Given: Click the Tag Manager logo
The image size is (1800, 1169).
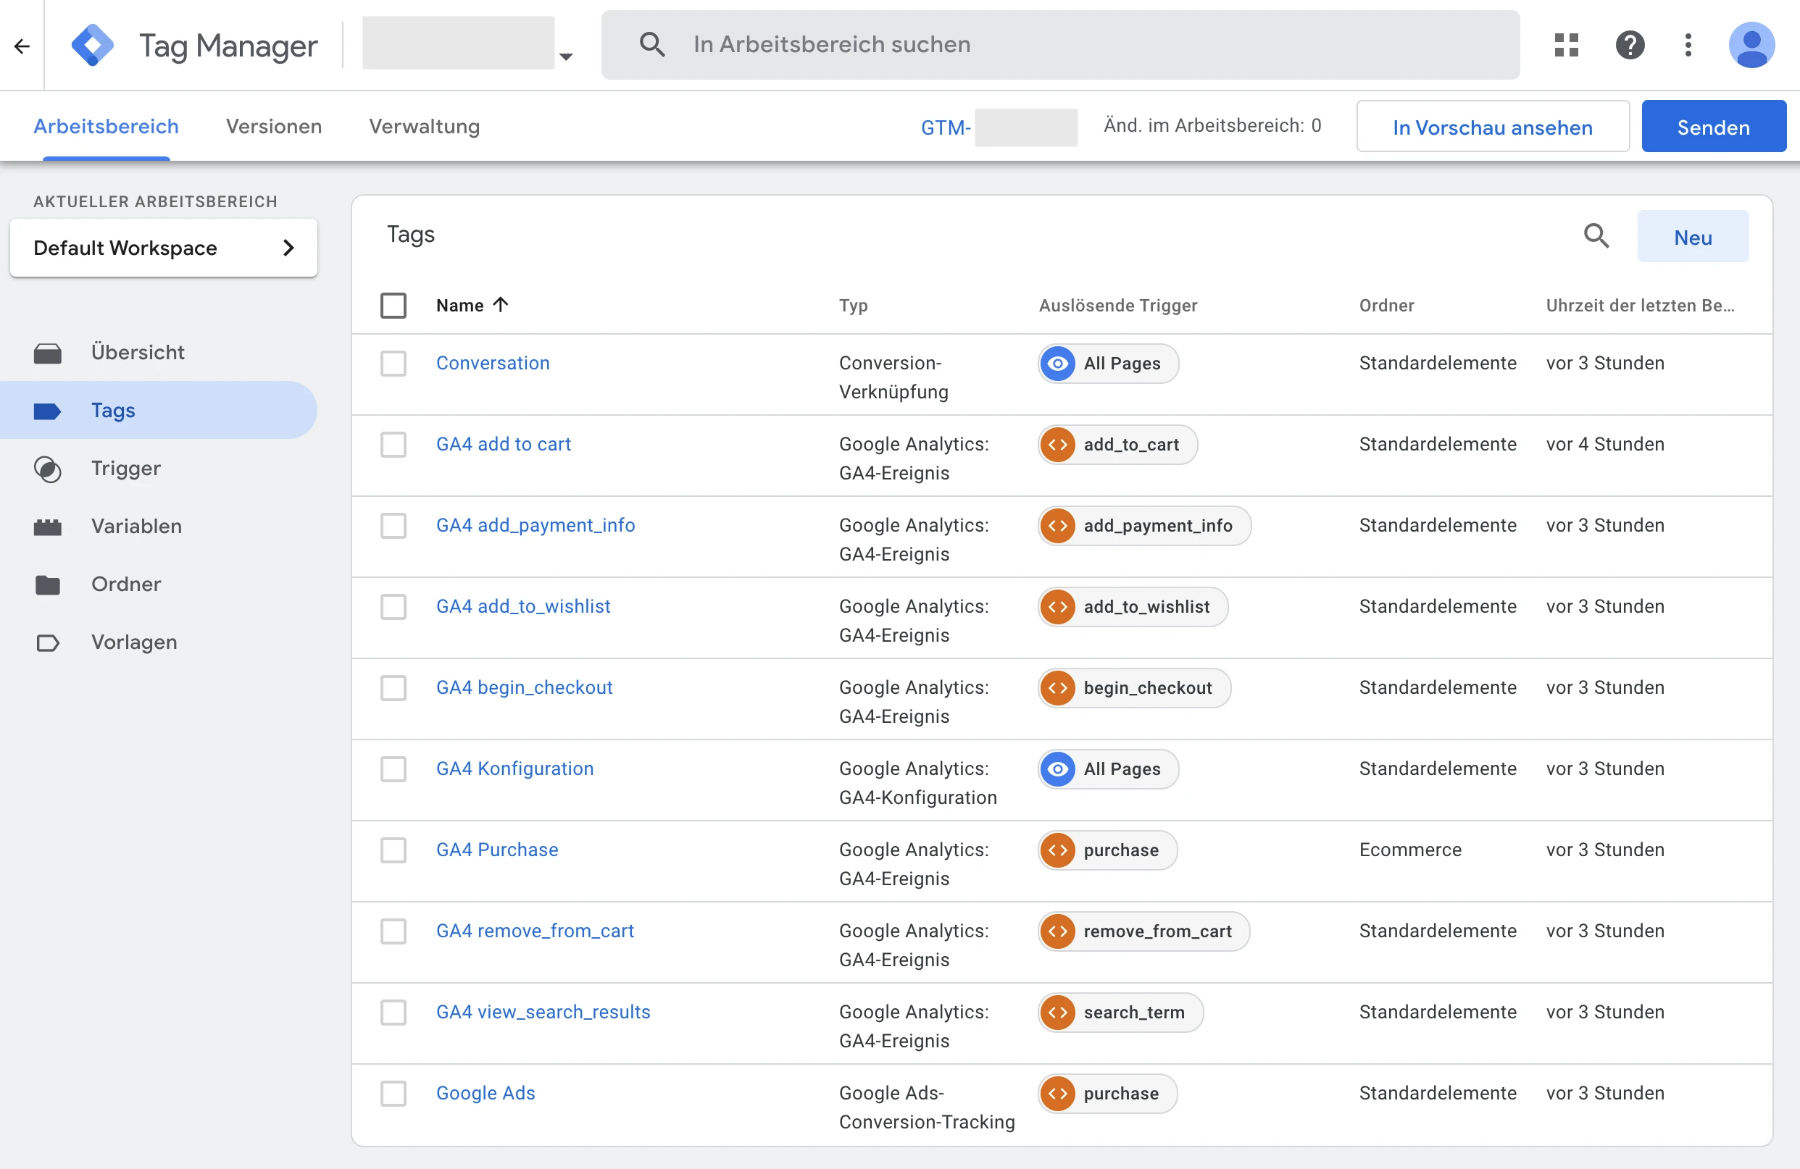Looking at the screenshot, I should 93,45.
